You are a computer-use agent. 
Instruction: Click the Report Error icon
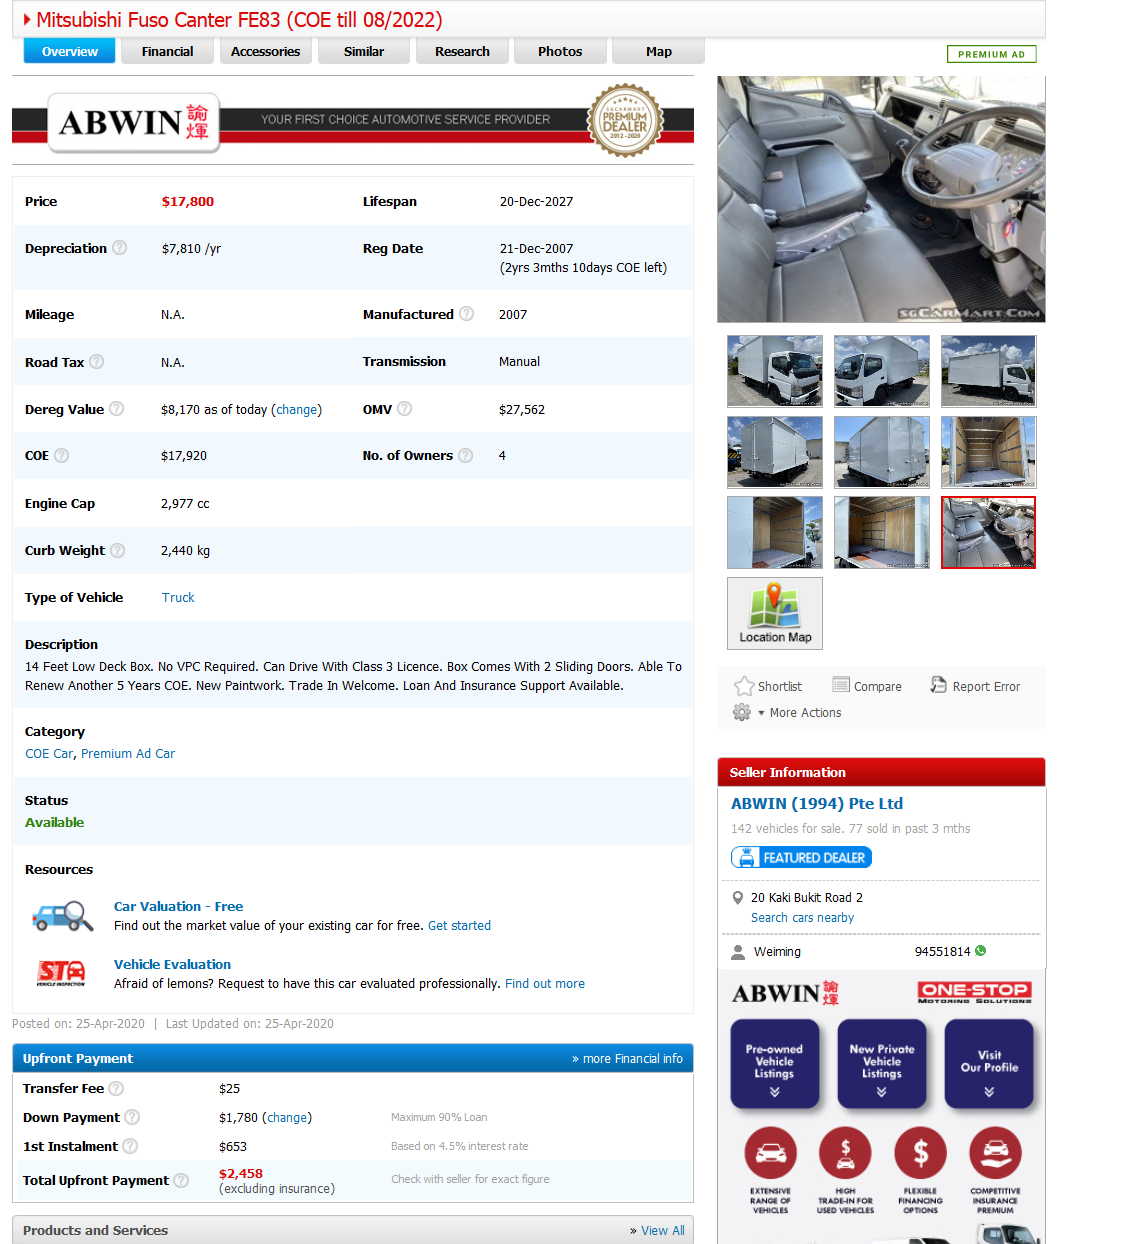[938, 685]
